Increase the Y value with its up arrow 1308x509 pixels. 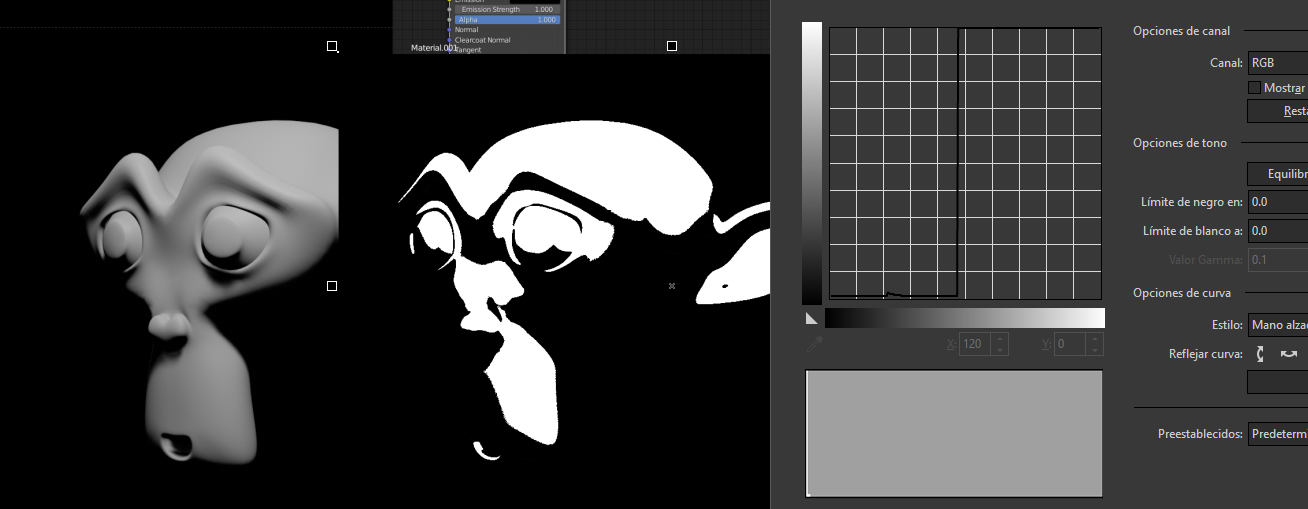point(1096,339)
